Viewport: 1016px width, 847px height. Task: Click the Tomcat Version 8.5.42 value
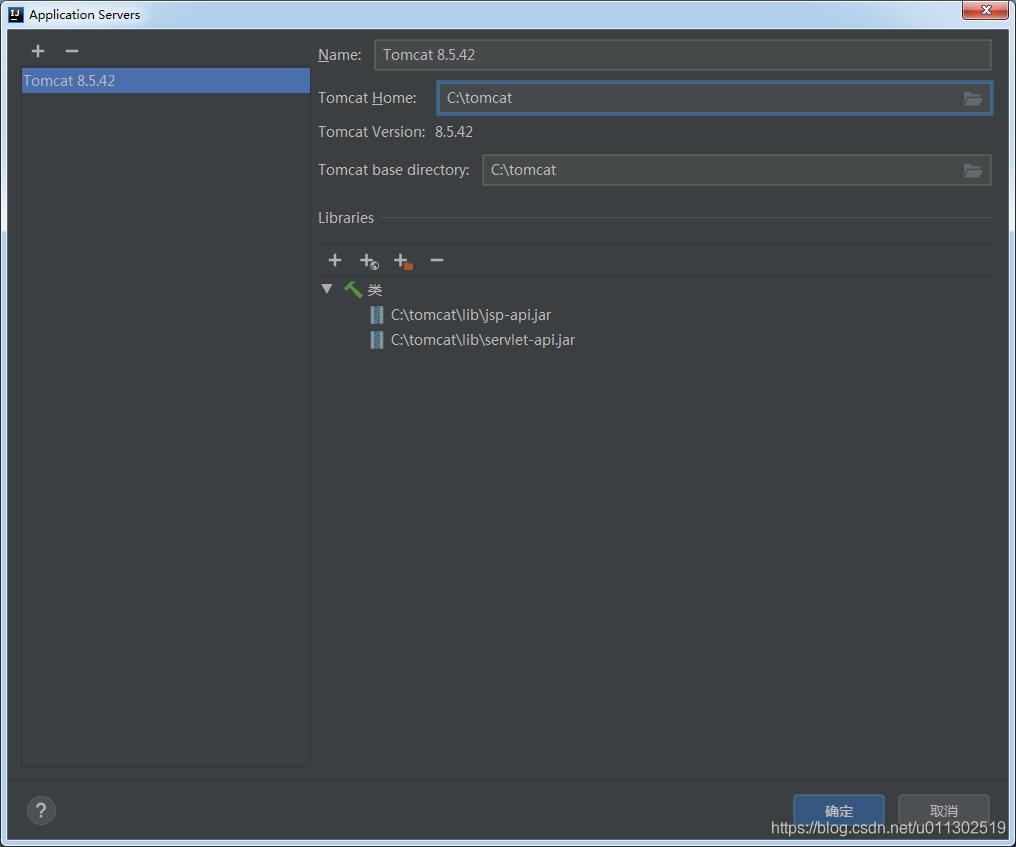(x=454, y=132)
